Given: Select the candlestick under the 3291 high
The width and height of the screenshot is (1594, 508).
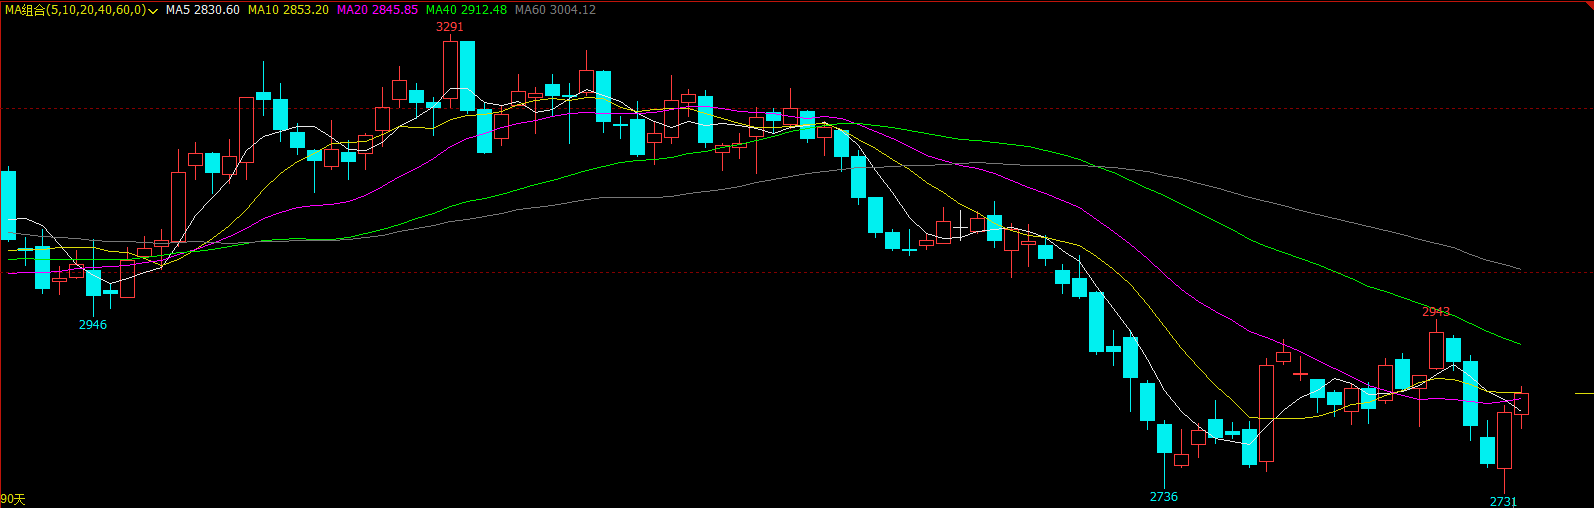Looking at the screenshot, I should [450, 70].
